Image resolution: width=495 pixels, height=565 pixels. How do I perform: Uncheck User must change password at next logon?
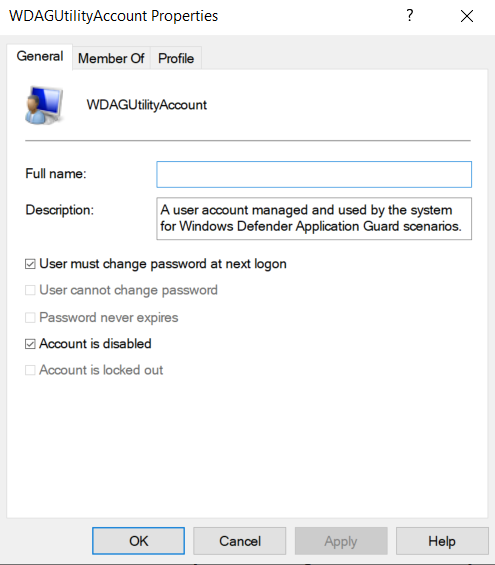pos(30,264)
